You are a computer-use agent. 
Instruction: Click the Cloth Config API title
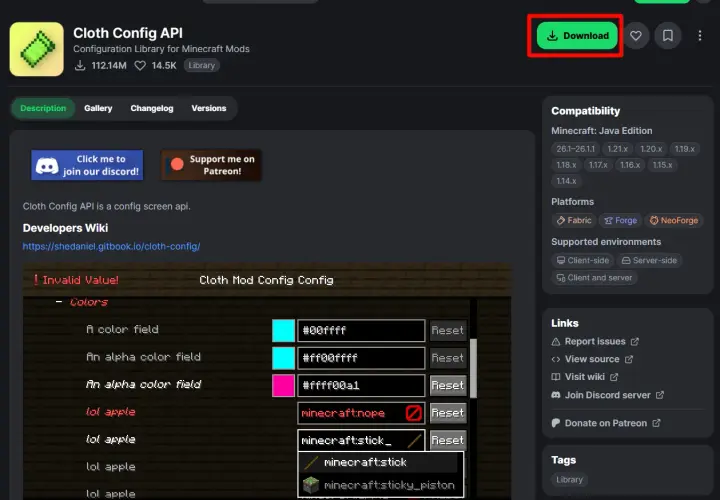[128, 33]
